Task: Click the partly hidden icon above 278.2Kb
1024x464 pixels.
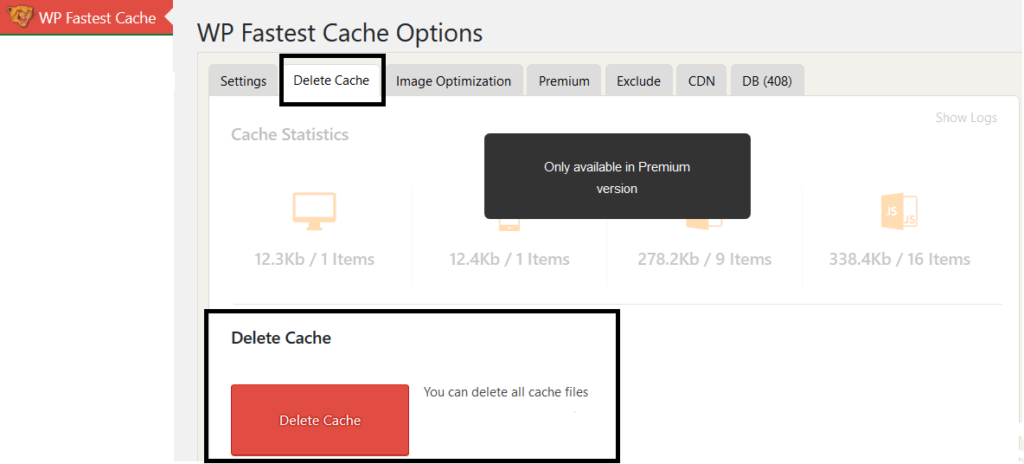Action: pyautogui.click(x=703, y=224)
